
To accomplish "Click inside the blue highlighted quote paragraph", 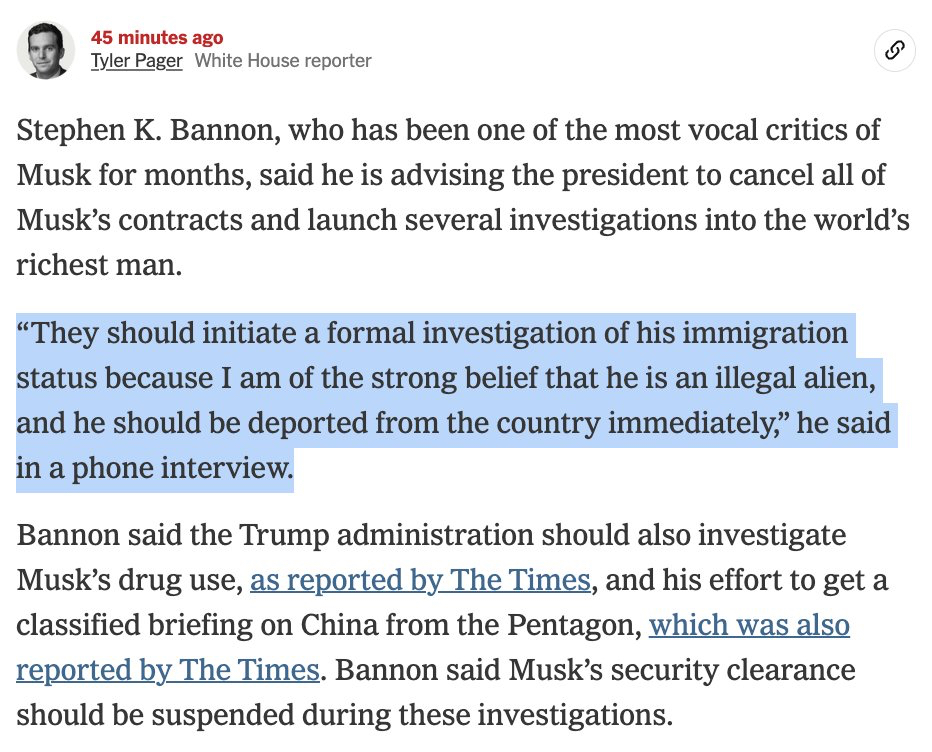I will (x=452, y=401).
